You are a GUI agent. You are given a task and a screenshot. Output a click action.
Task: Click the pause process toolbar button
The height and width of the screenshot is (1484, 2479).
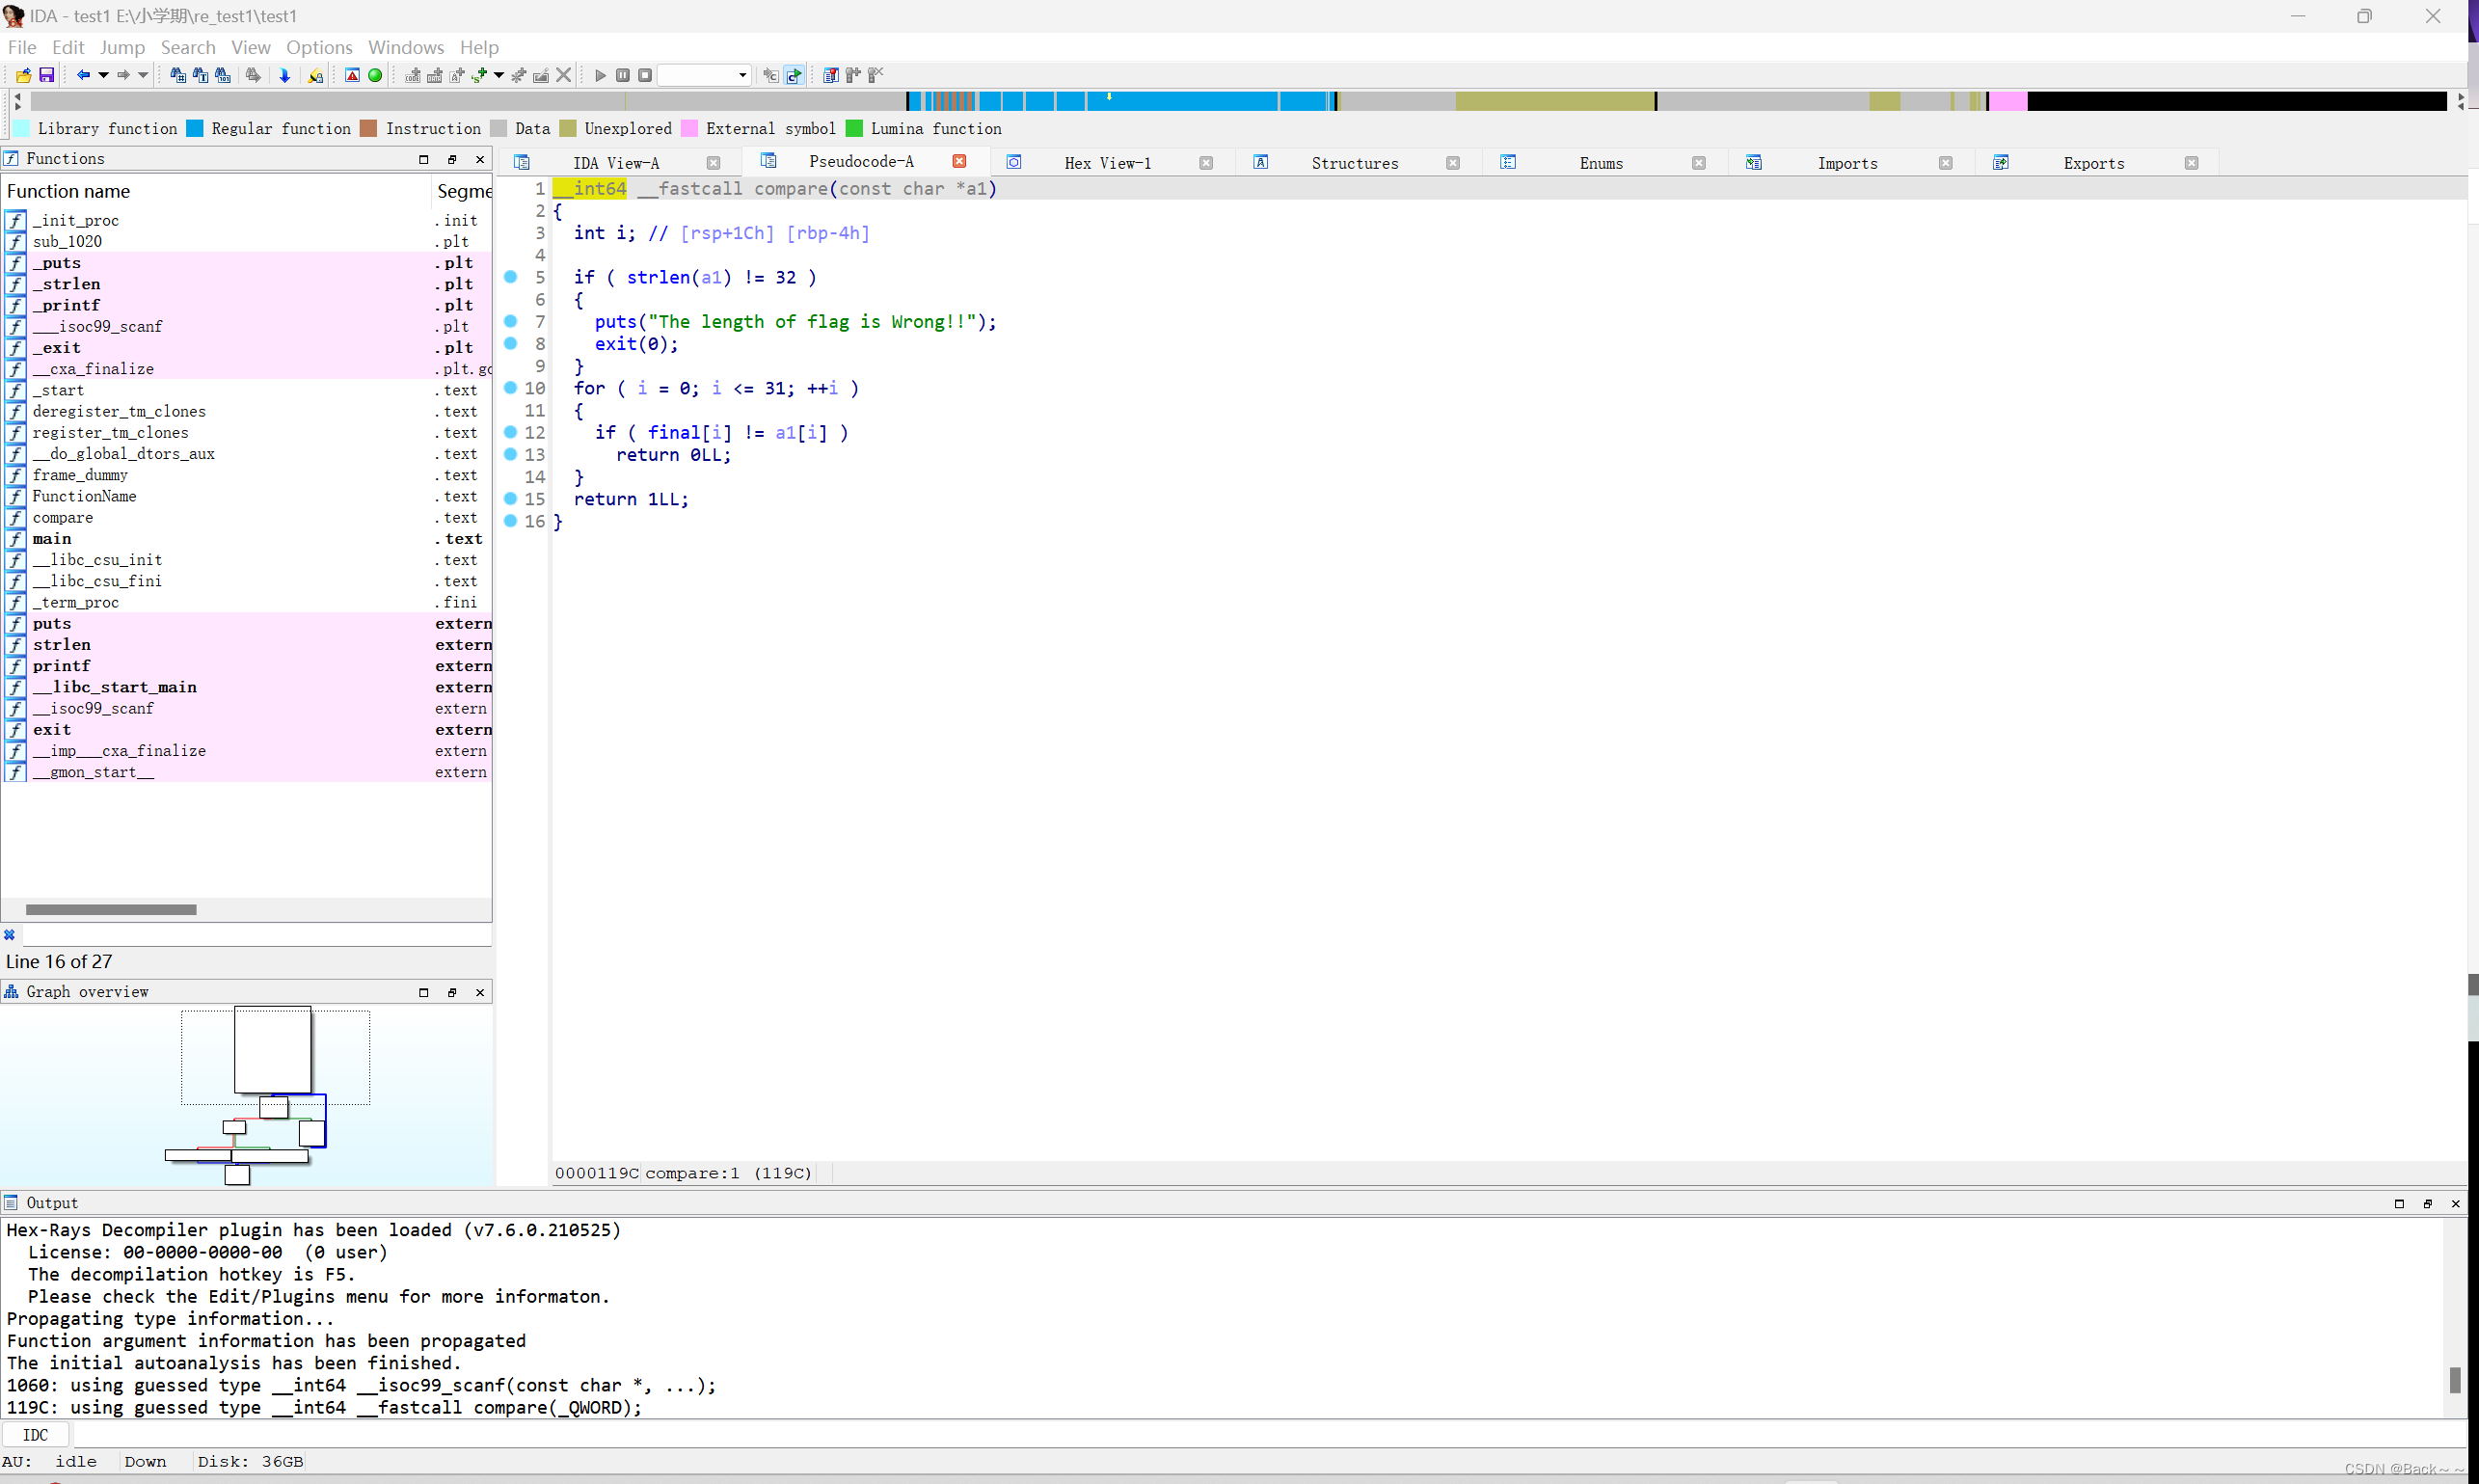[623, 75]
